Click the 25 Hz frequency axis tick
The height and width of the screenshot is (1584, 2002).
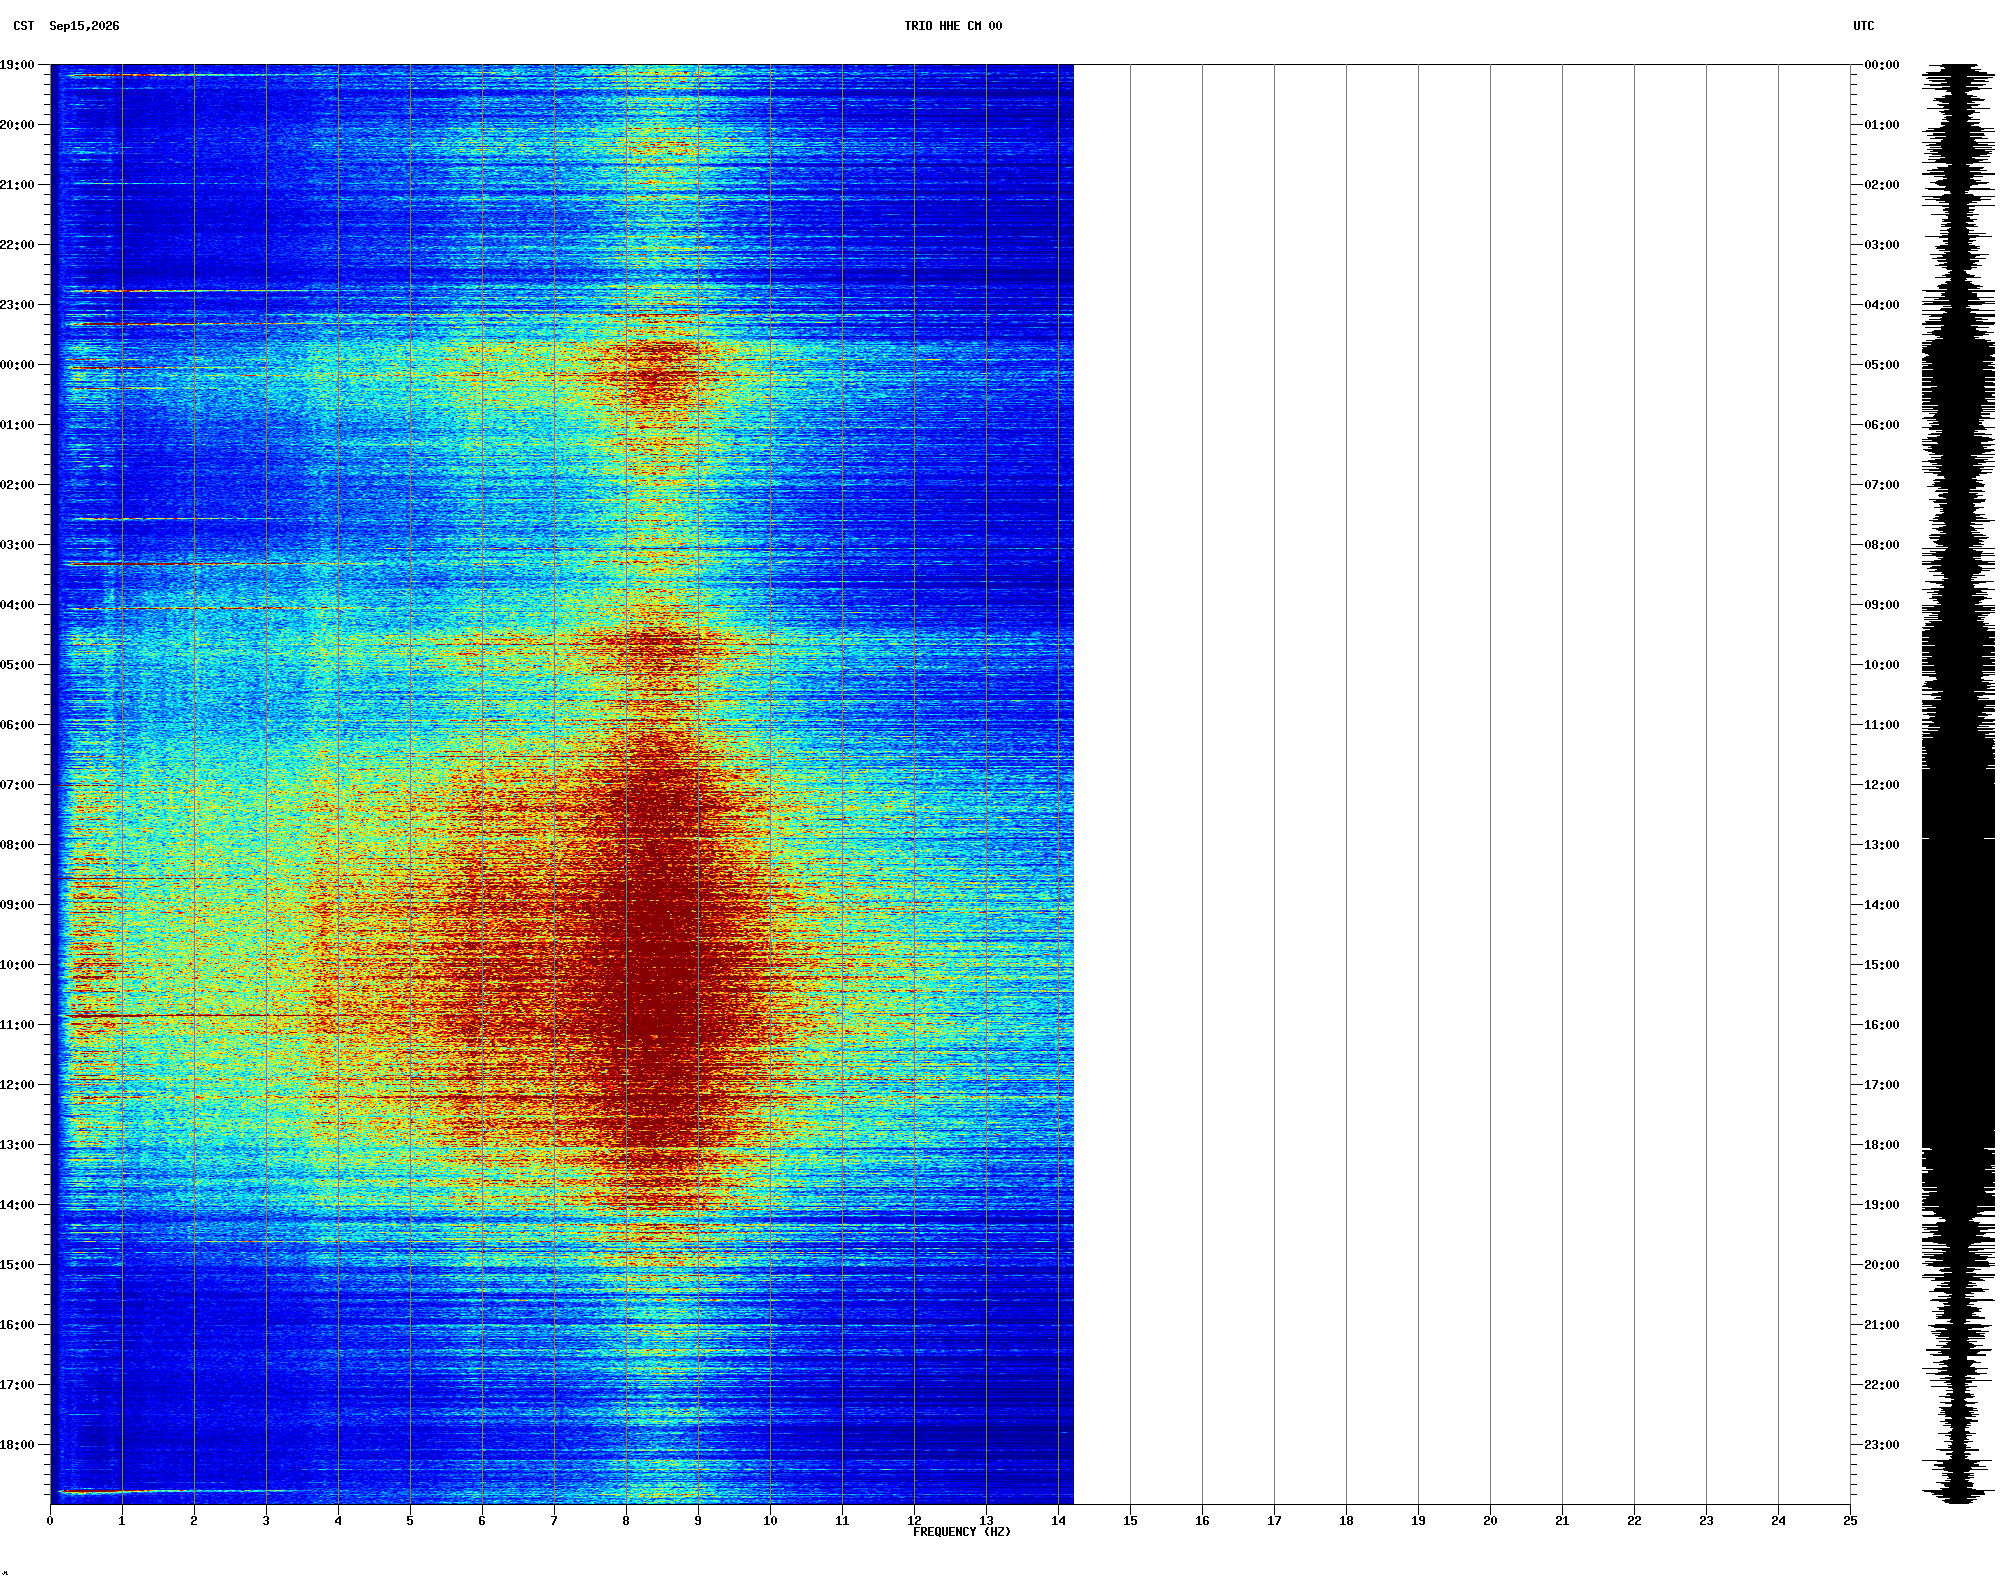(x=1850, y=1521)
